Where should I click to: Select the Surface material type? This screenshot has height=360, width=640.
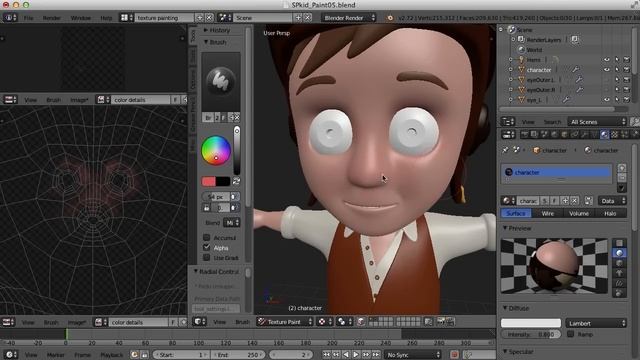[516, 213]
